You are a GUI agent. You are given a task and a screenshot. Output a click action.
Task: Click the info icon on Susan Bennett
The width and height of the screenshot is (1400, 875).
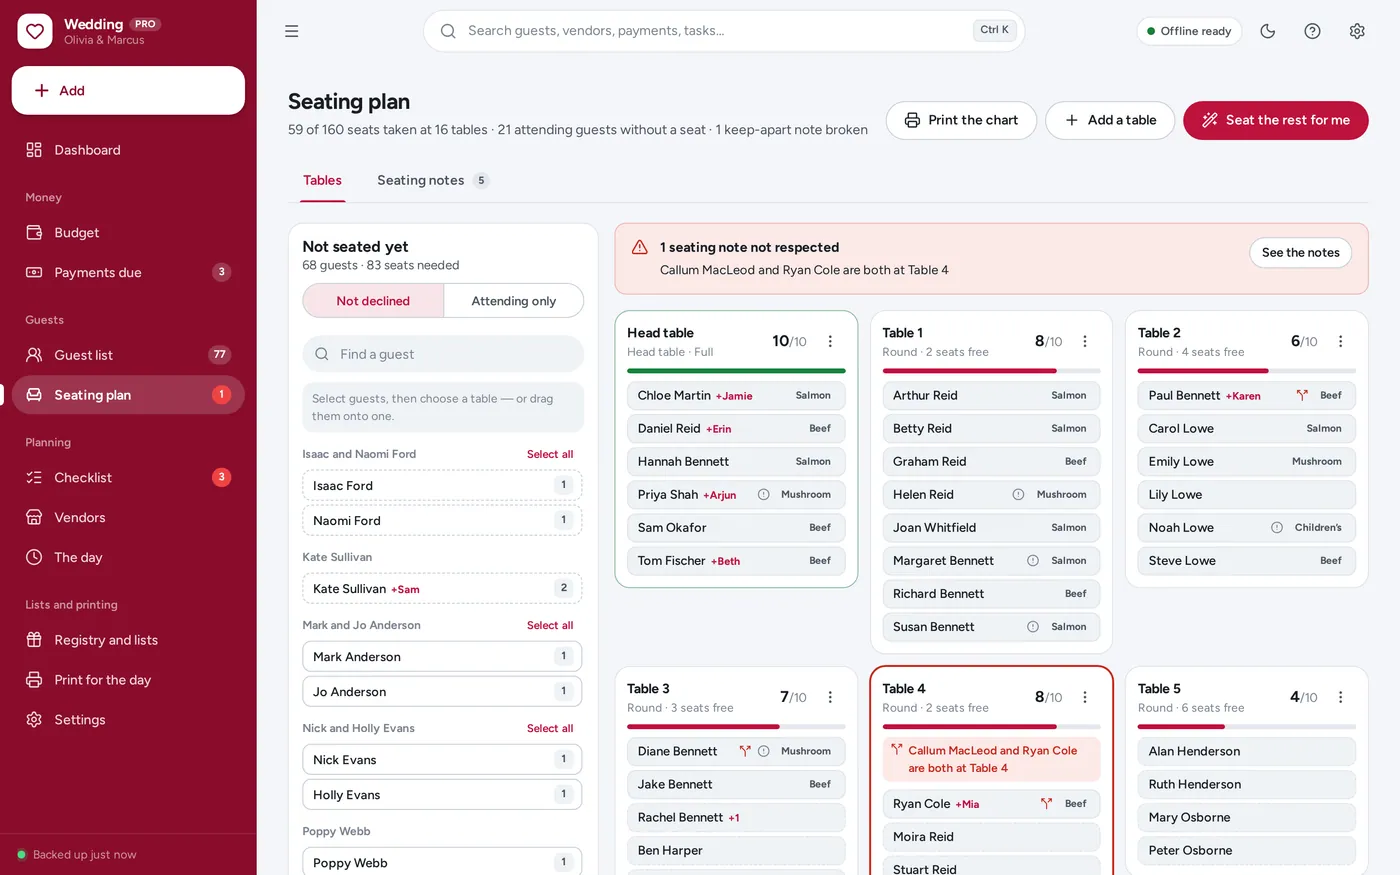pyautogui.click(x=1033, y=626)
